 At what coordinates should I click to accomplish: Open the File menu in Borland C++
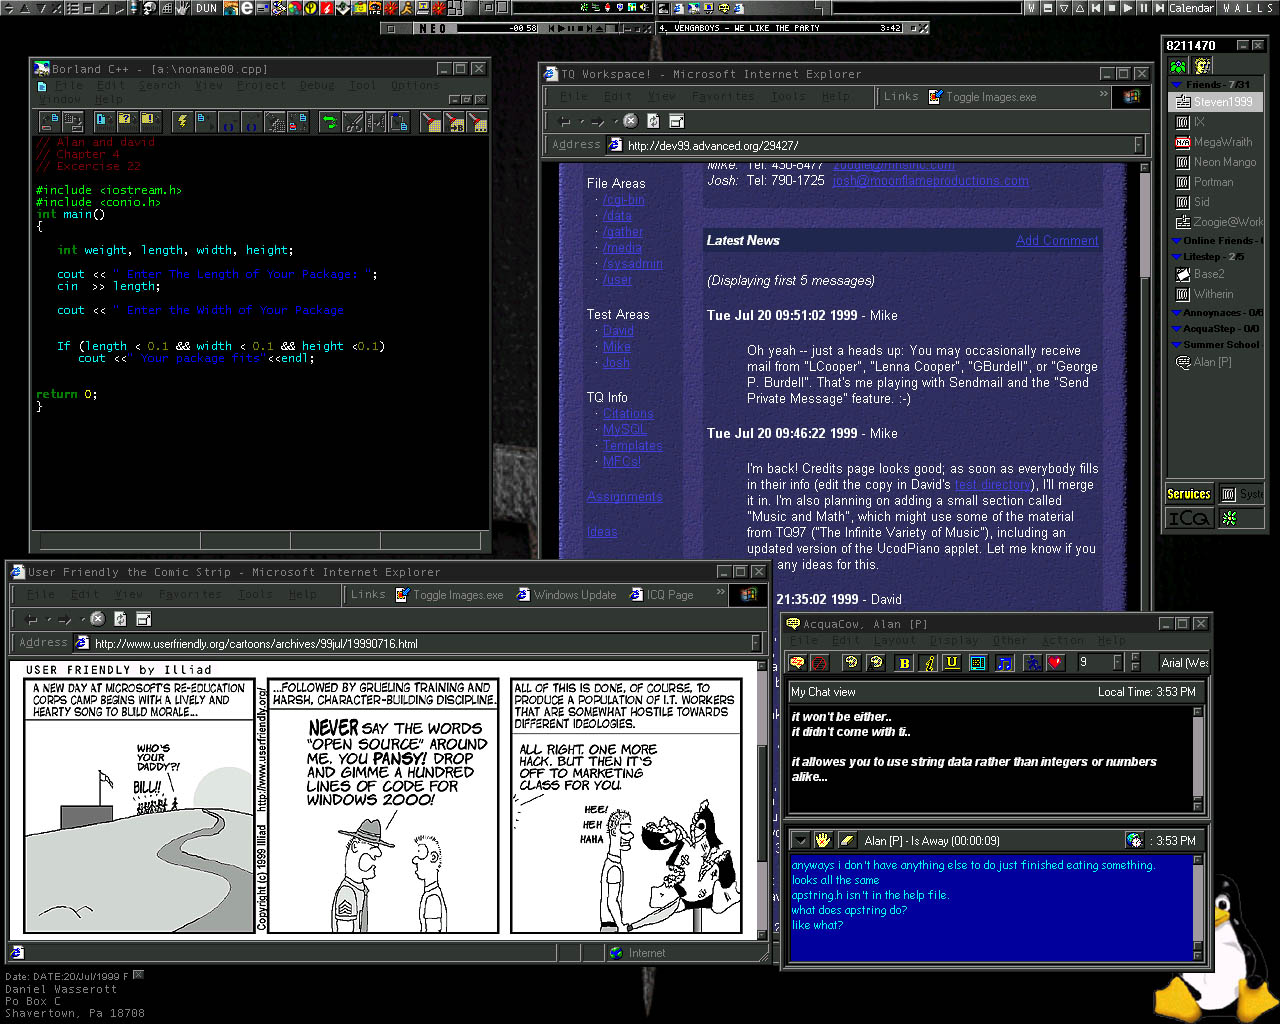[x=69, y=86]
